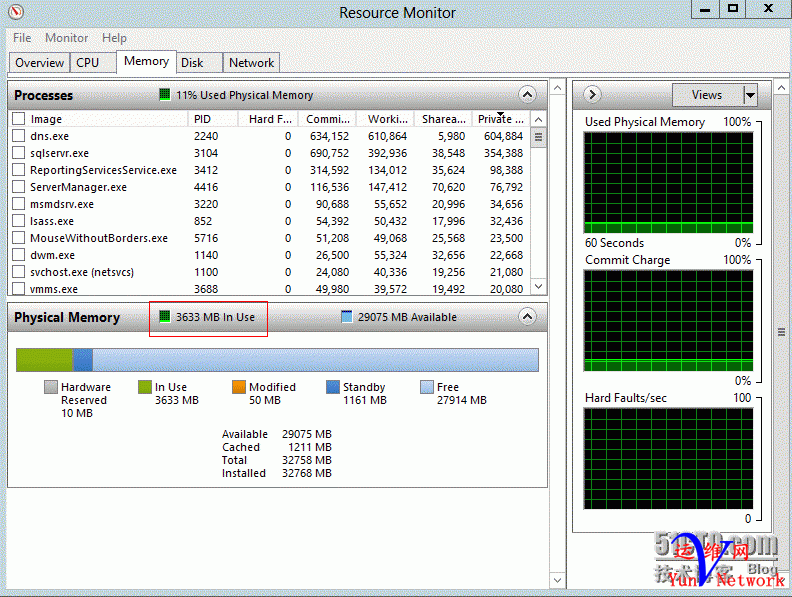
Task: Click the 29075 MB Available header text
Action: click(x=407, y=317)
